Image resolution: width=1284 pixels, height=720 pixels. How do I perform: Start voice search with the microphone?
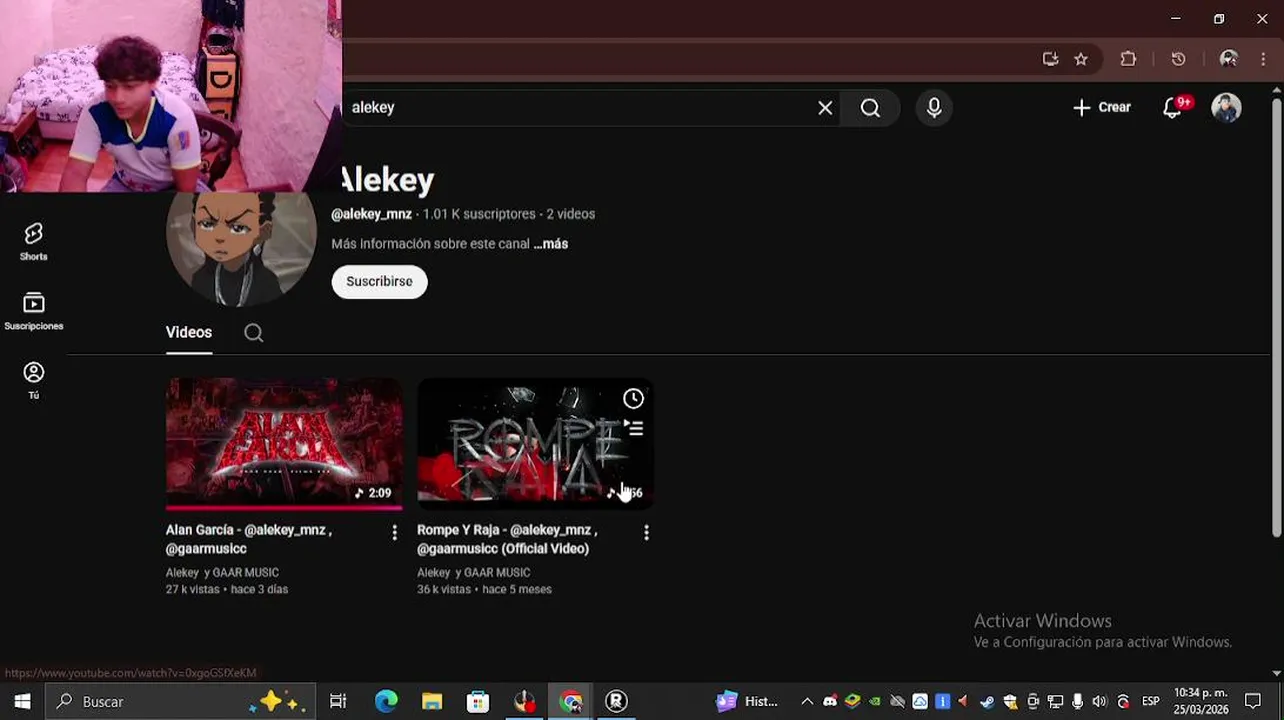pos(934,108)
